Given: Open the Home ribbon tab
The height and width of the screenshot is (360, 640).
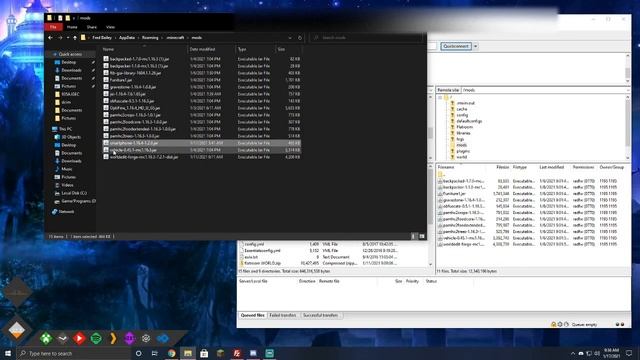Looking at the screenshot, I should (x=72, y=27).
